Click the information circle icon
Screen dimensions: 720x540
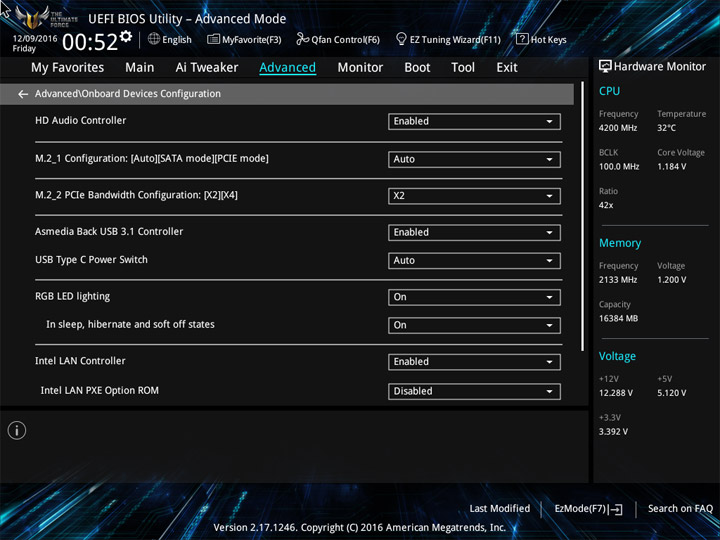pyautogui.click(x=17, y=430)
